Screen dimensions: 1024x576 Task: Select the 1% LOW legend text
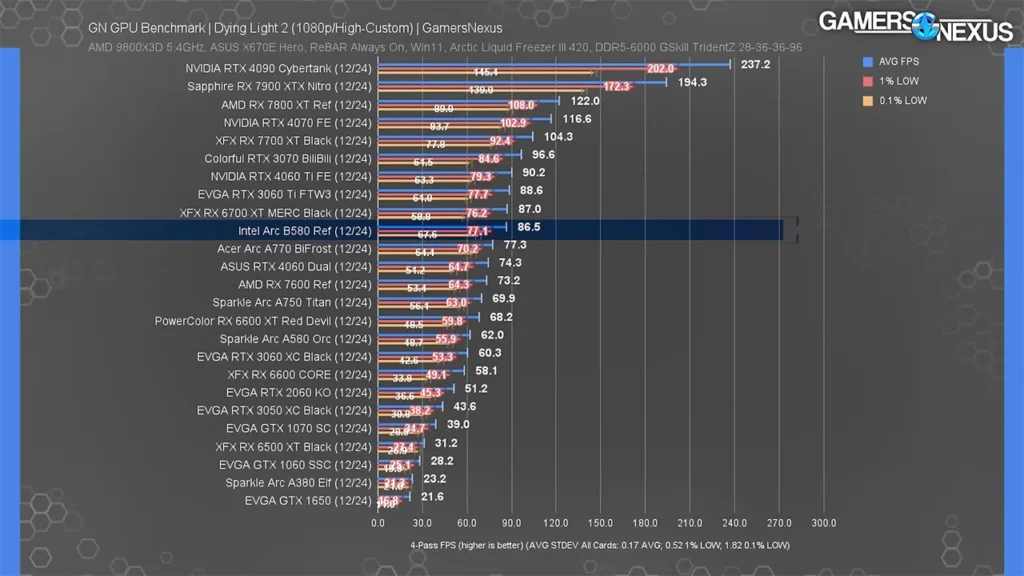coord(899,81)
